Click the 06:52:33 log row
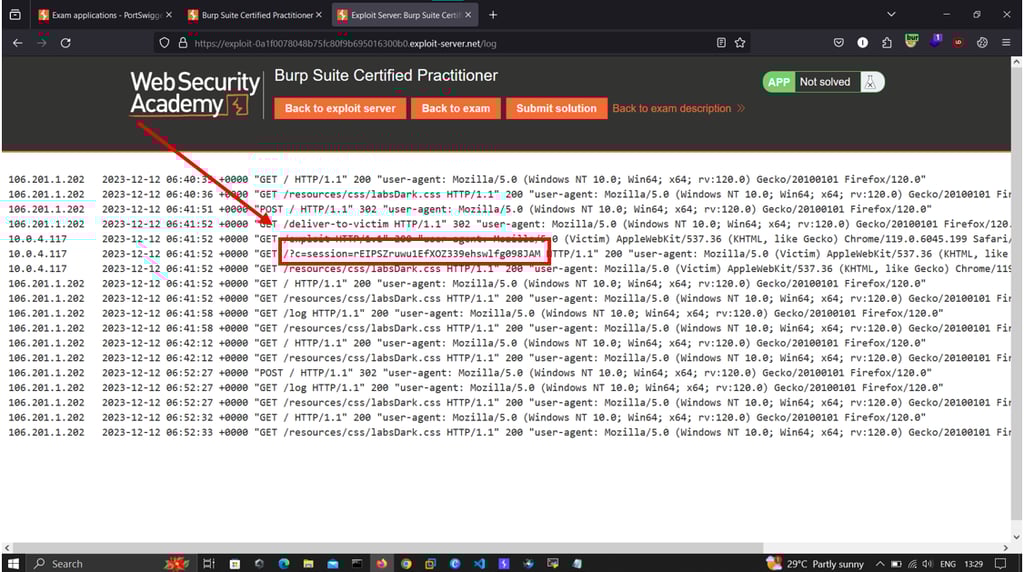 [x=509, y=432]
